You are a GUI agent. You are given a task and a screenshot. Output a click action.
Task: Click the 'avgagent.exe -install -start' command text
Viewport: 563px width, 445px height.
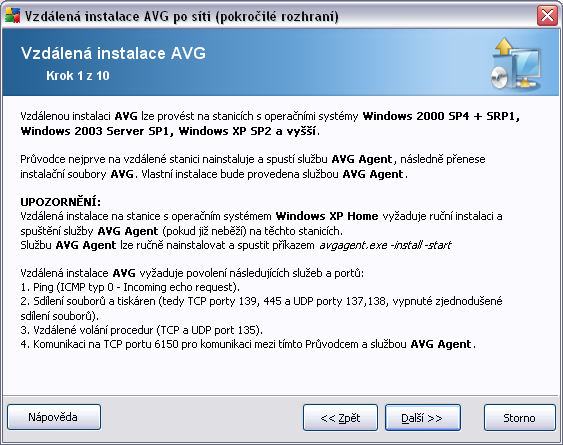click(385, 245)
